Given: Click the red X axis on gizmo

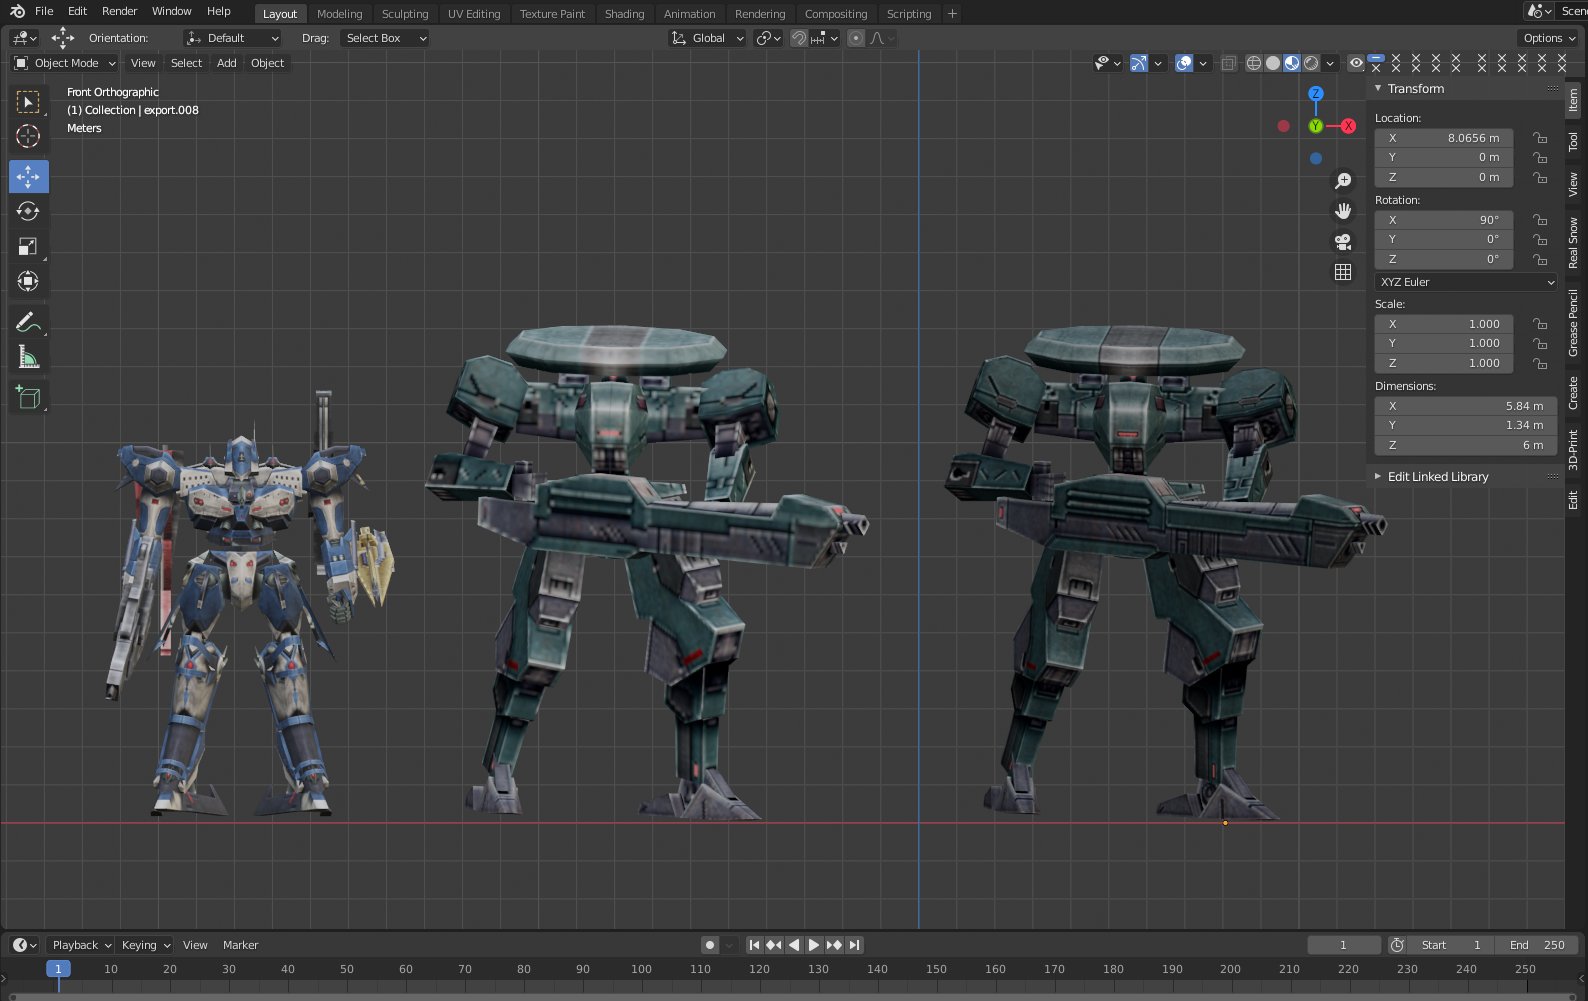Looking at the screenshot, I should (x=1349, y=126).
